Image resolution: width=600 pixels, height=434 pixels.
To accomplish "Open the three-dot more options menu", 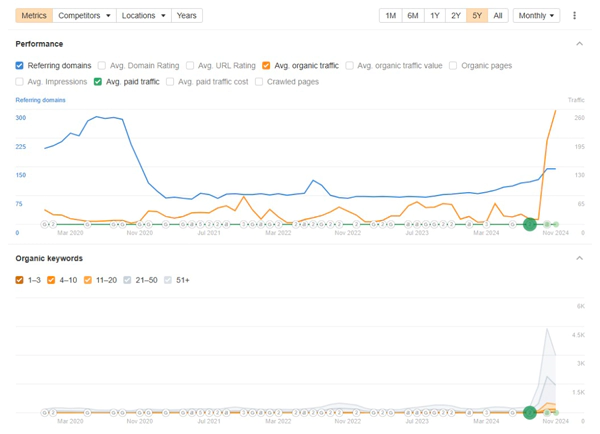I will (x=574, y=16).
